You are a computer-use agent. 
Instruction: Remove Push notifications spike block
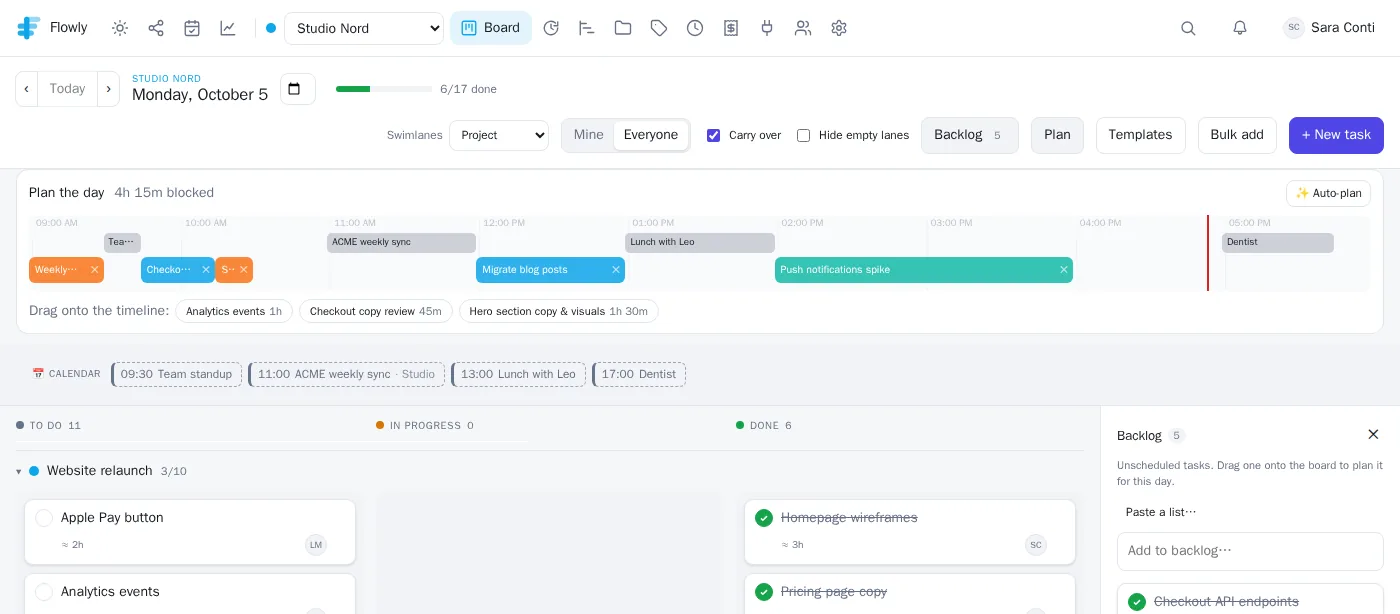point(1064,270)
